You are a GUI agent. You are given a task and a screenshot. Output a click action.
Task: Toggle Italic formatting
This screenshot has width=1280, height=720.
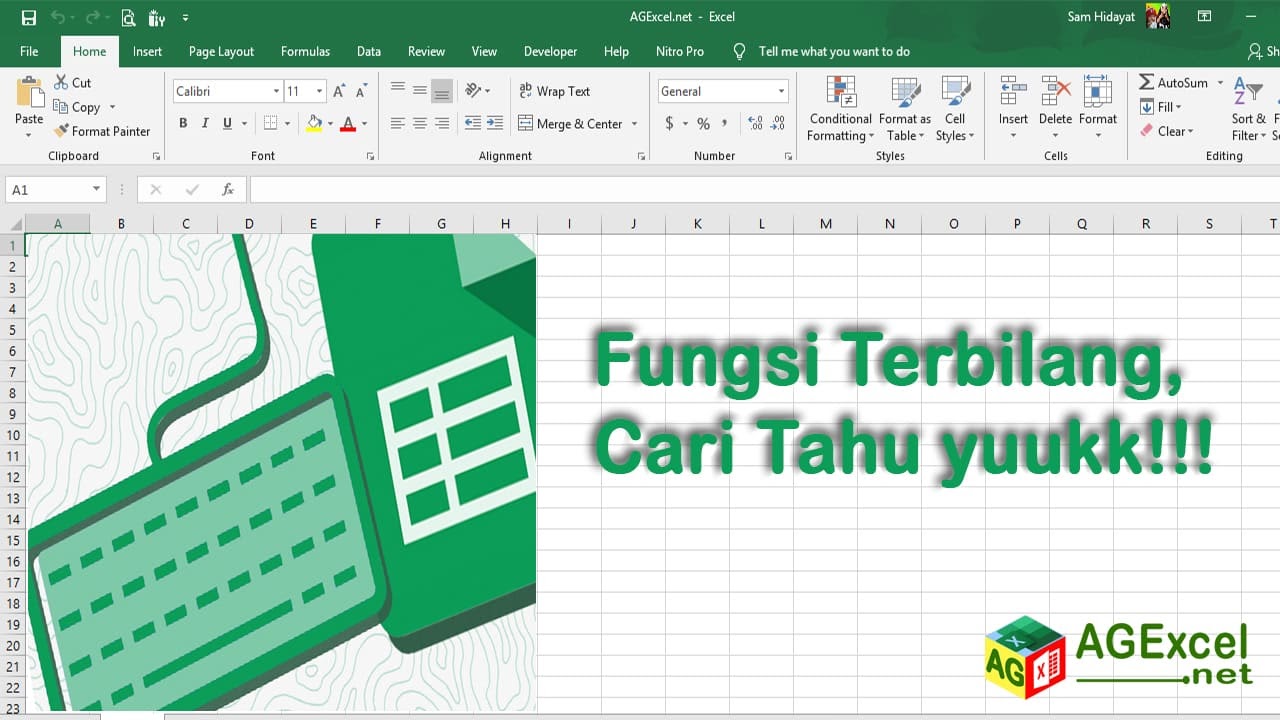(205, 123)
